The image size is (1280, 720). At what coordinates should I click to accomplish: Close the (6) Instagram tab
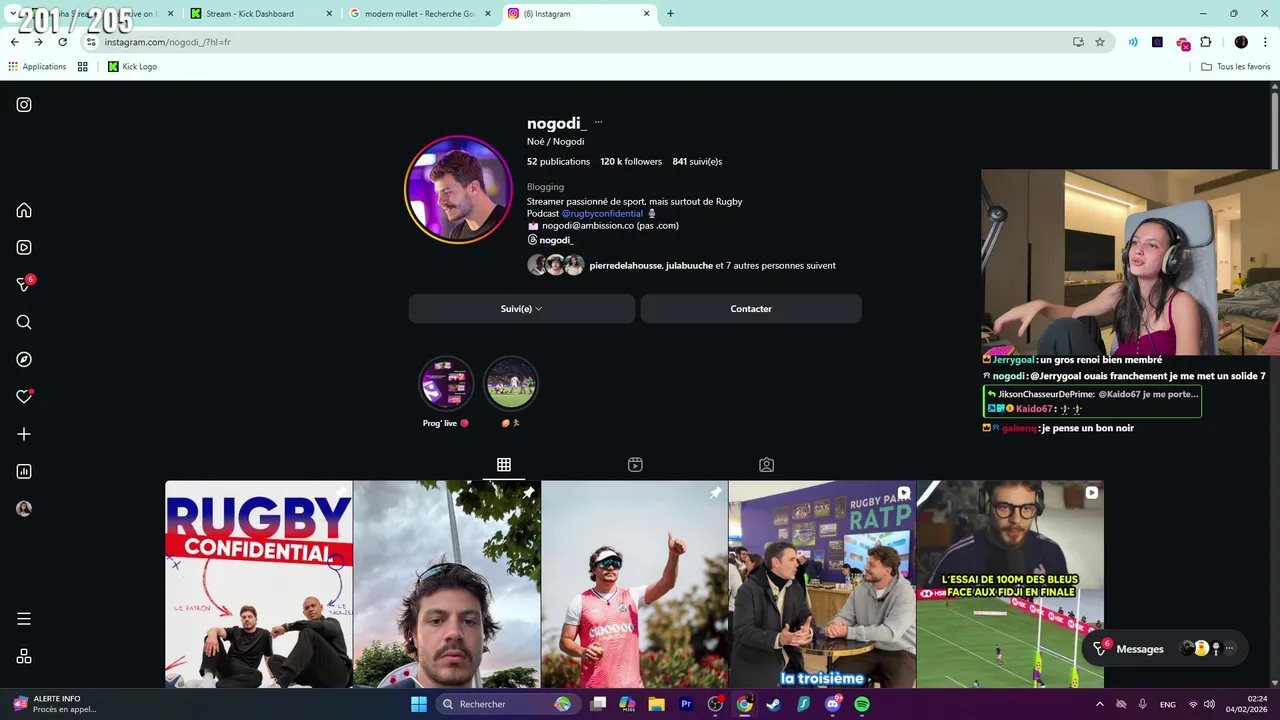[x=647, y=14]
